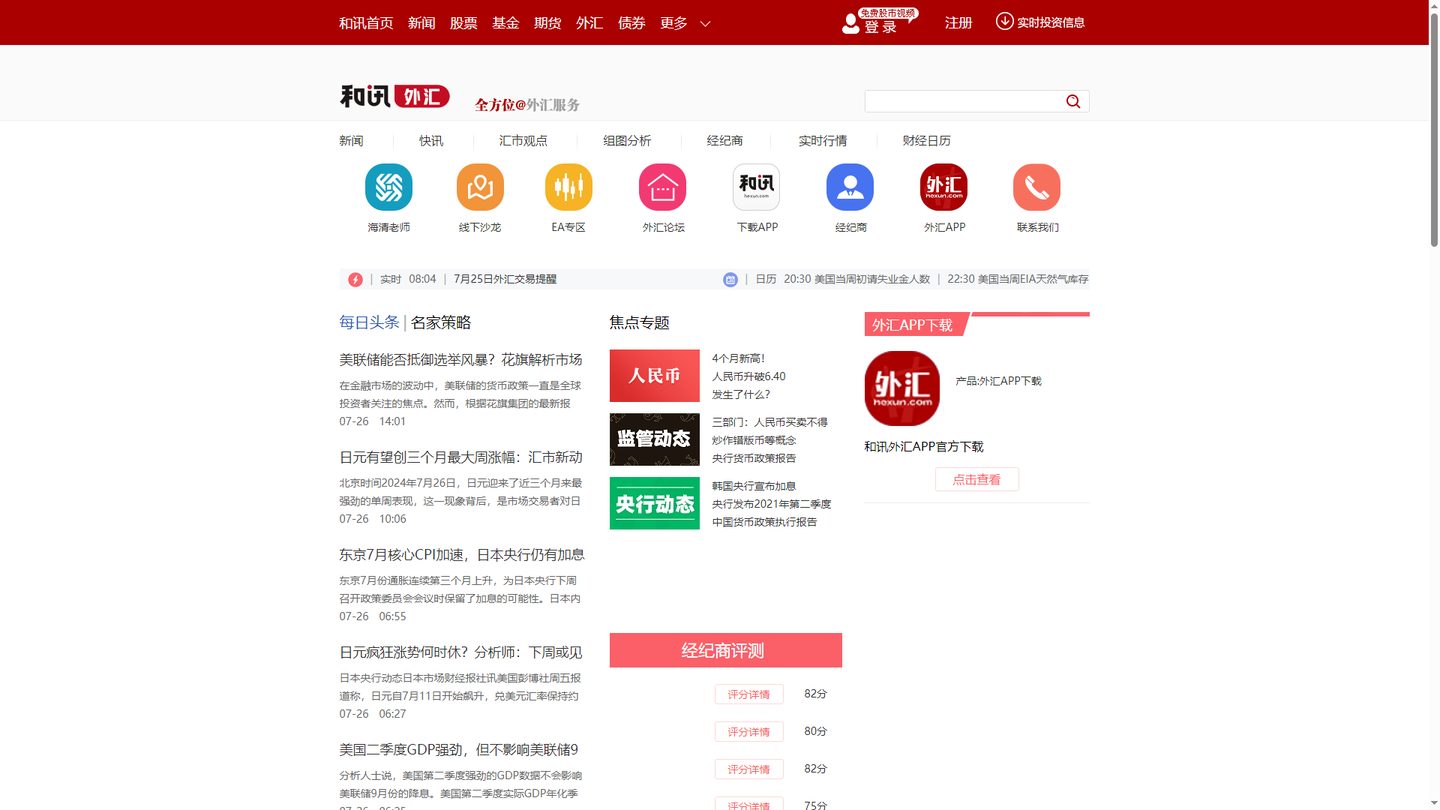The image size is (1440, 810).
Task: Click the 实时 lightning bolt icon
Action: click(355, 279)
